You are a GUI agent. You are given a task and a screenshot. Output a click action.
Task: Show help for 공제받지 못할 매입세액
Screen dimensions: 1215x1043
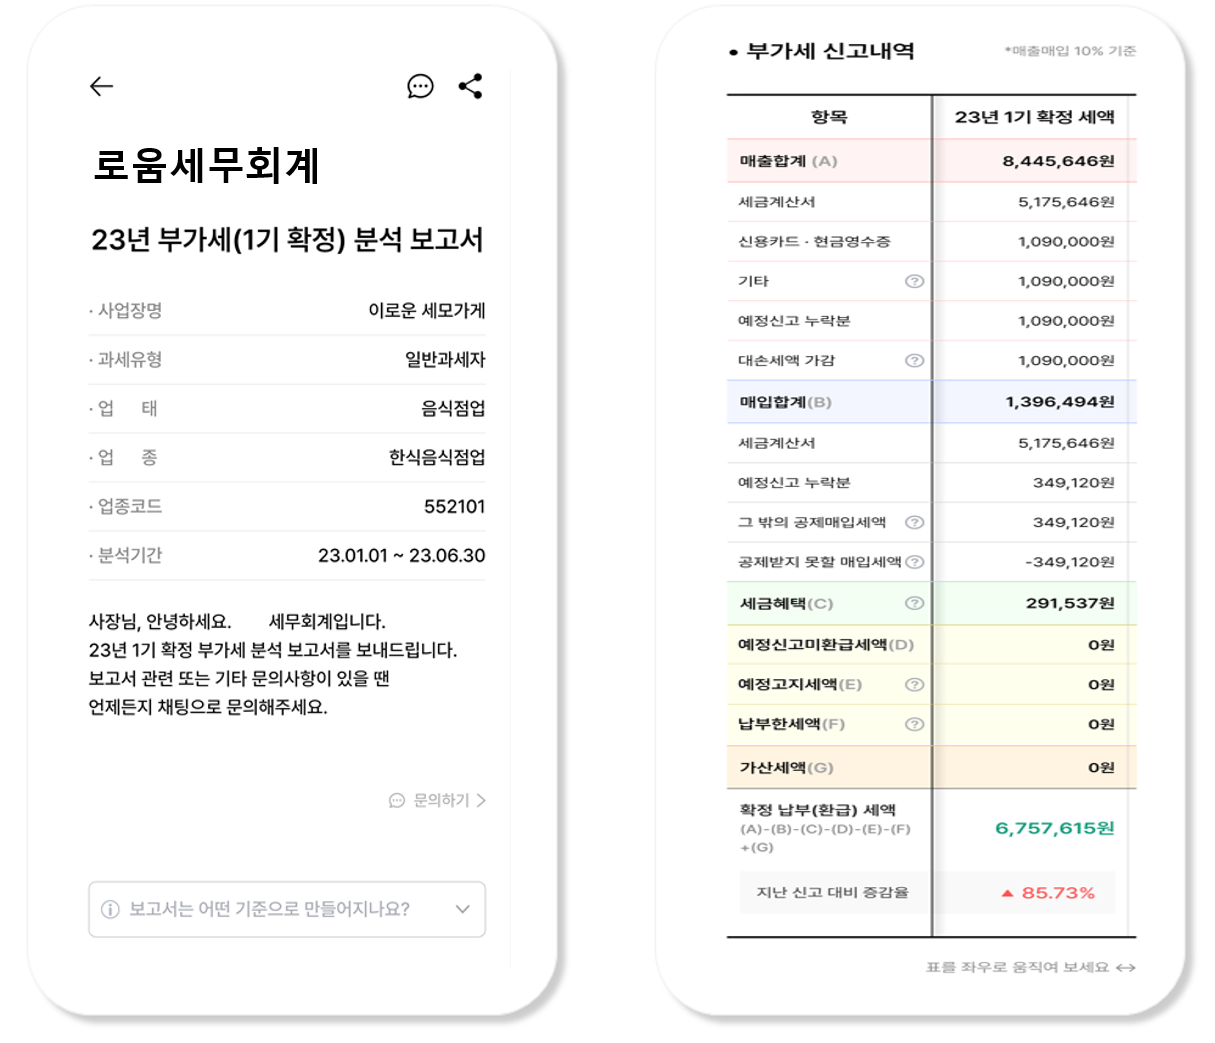pyautogui.click(x=914, y=562)
